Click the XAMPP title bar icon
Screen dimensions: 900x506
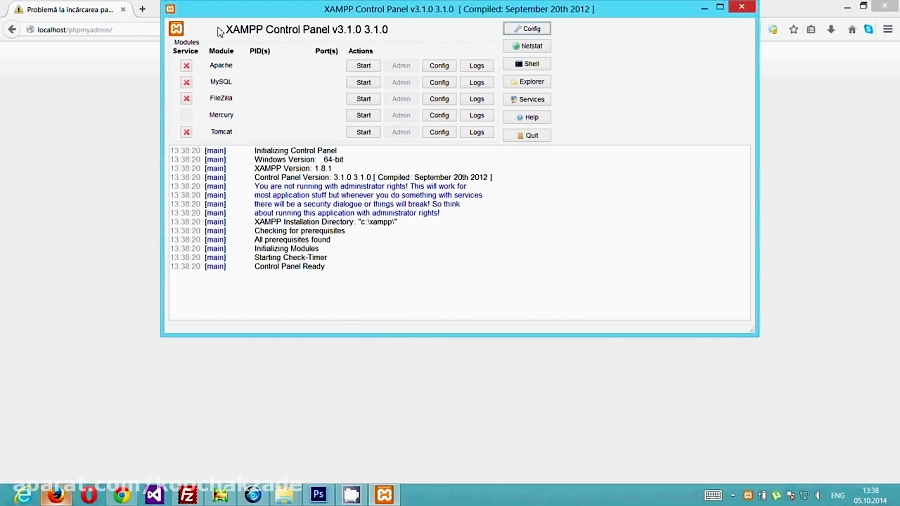170,9
